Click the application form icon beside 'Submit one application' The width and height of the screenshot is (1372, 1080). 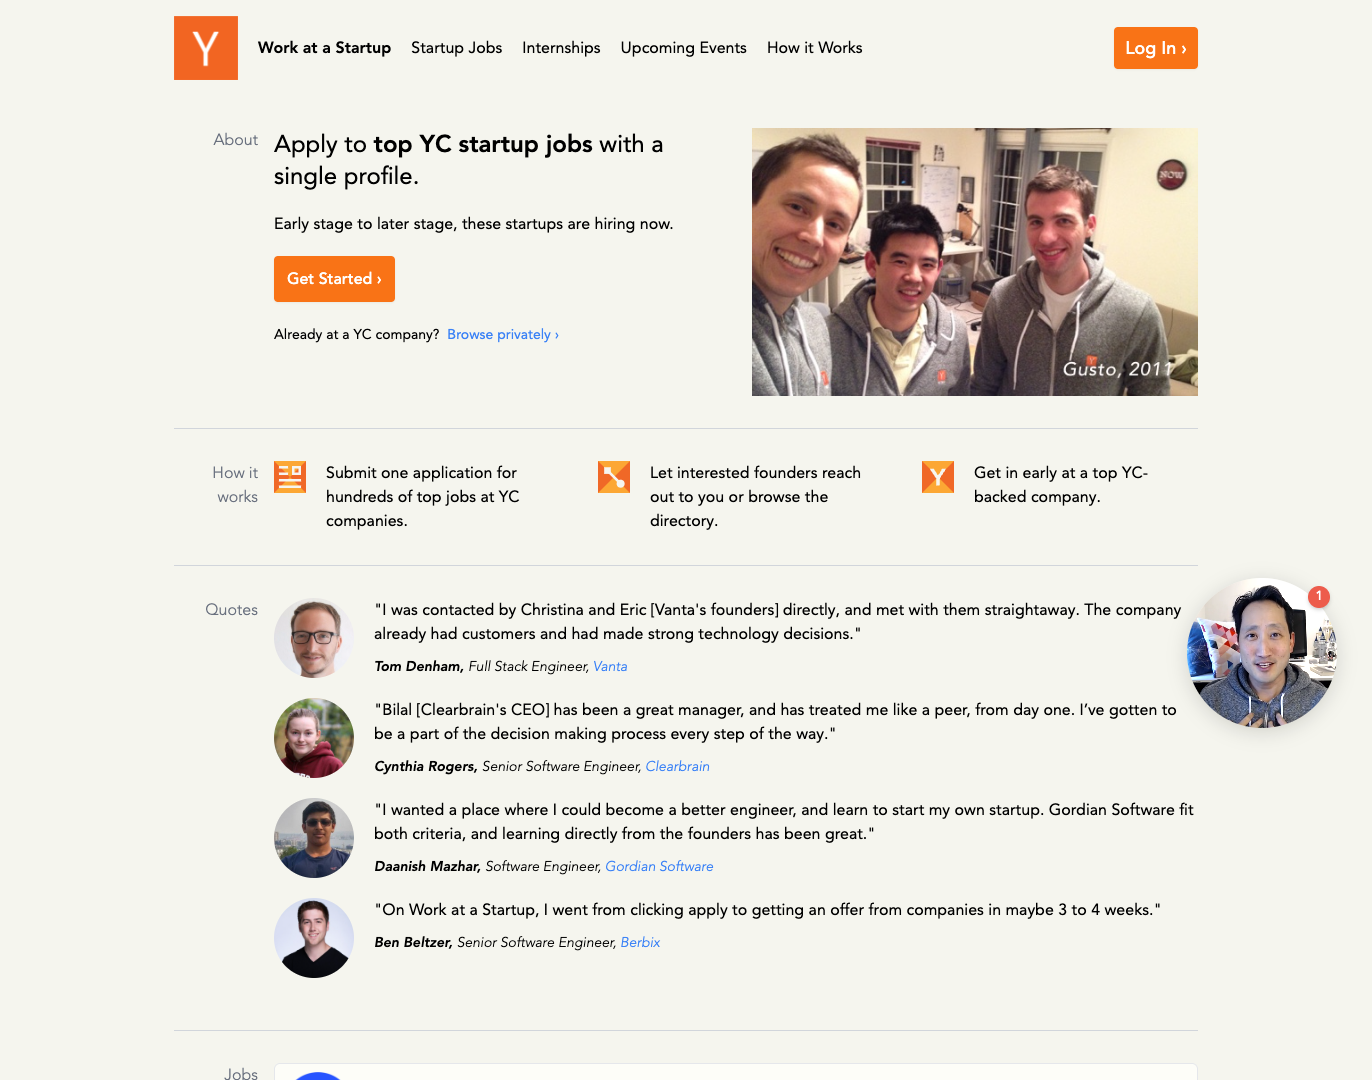289,477
